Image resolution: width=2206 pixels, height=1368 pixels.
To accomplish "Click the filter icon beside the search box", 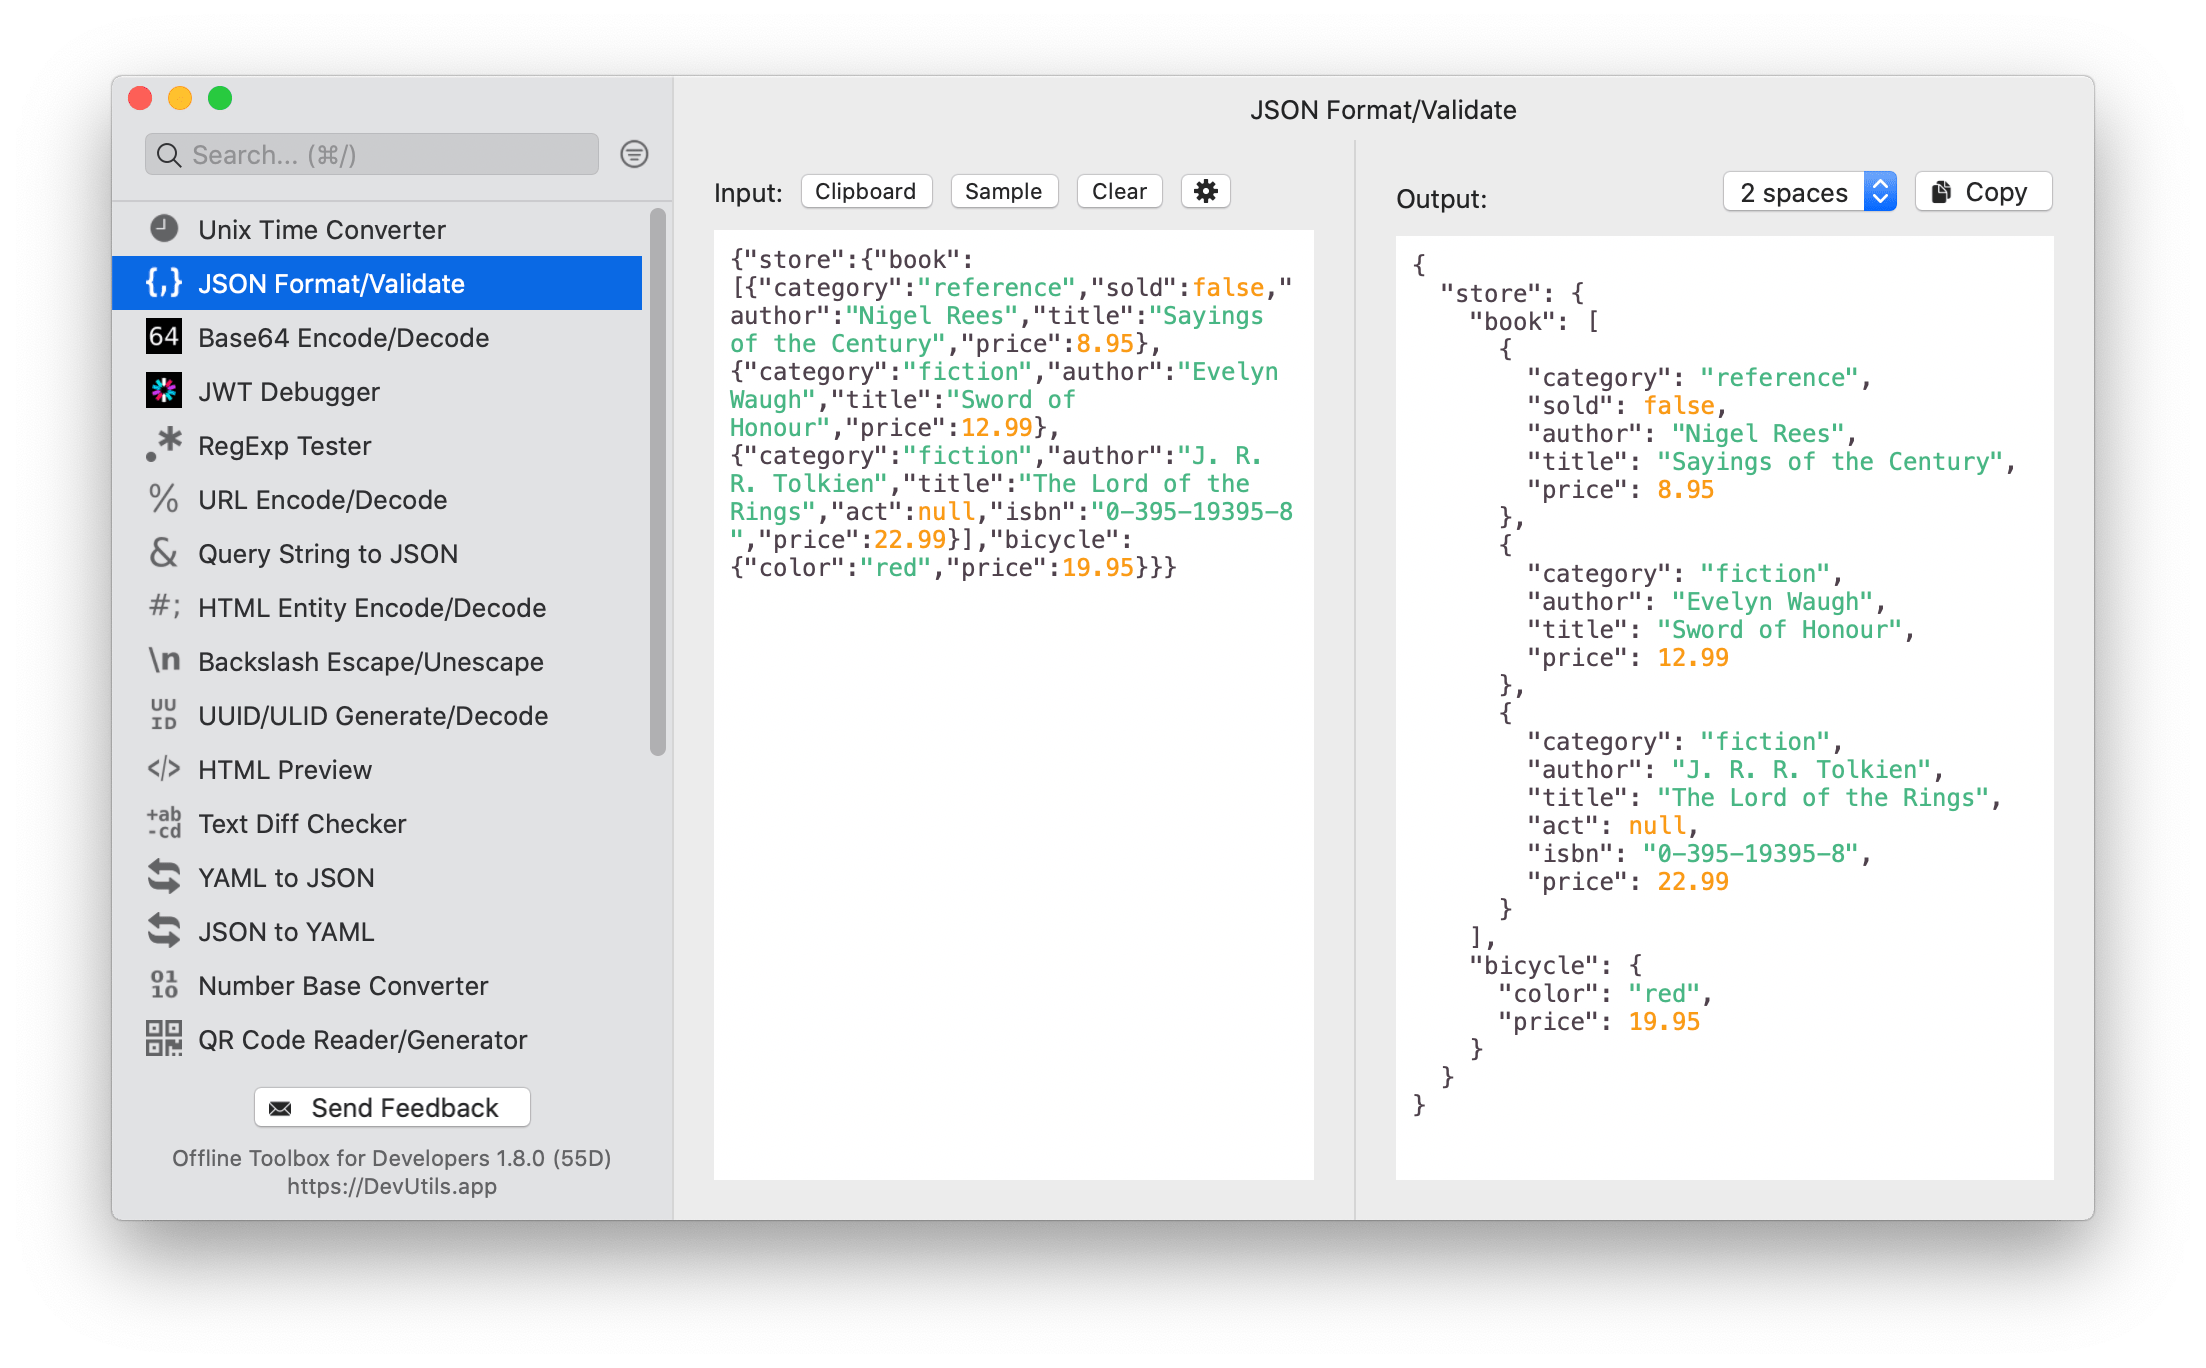I will pyautogui.click(x=634, y=155).
